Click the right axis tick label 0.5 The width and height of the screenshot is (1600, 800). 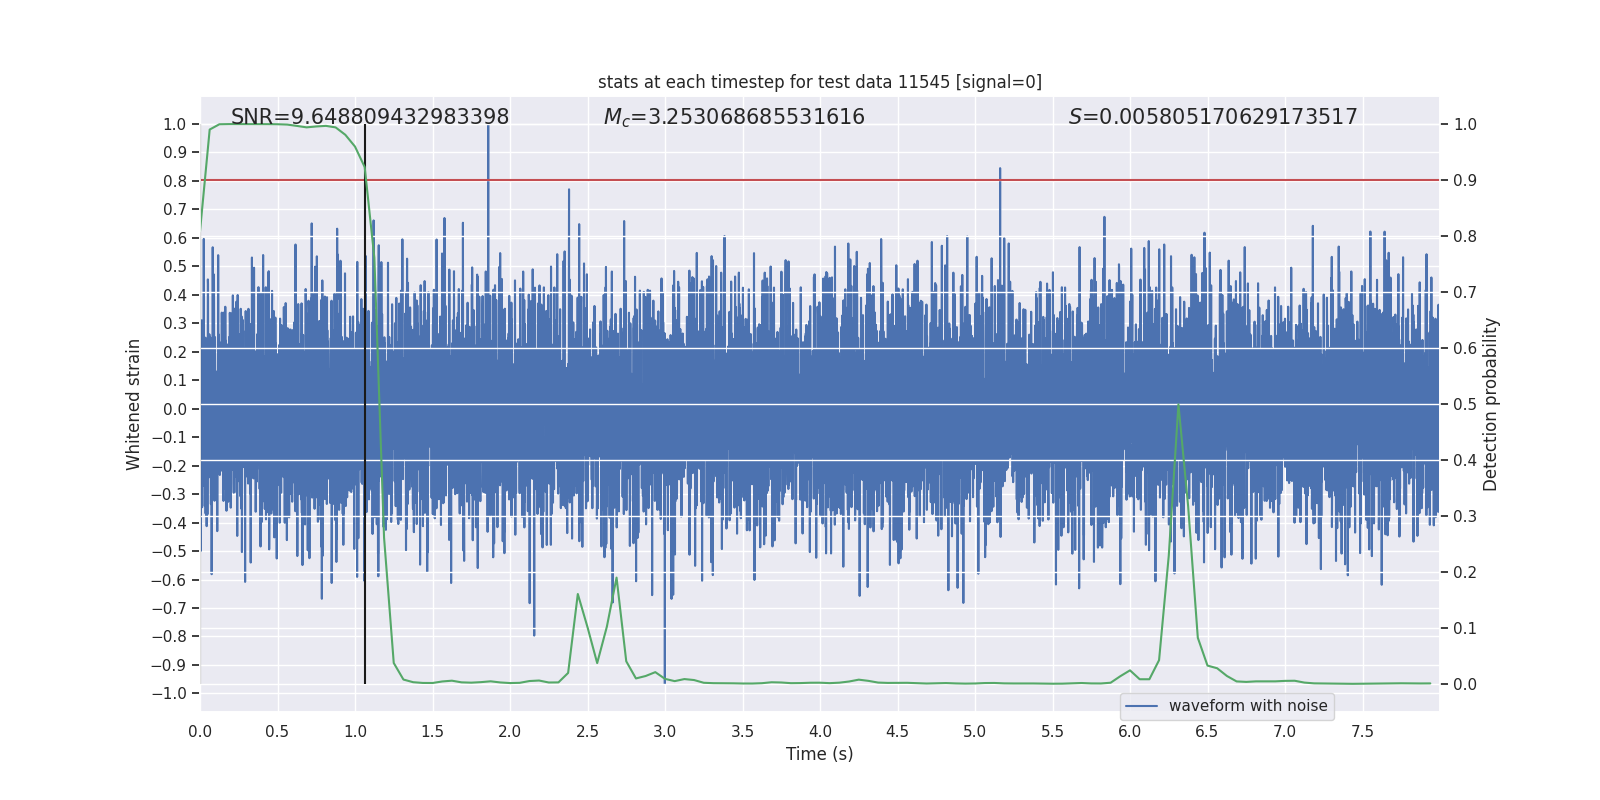point(1465,405)
